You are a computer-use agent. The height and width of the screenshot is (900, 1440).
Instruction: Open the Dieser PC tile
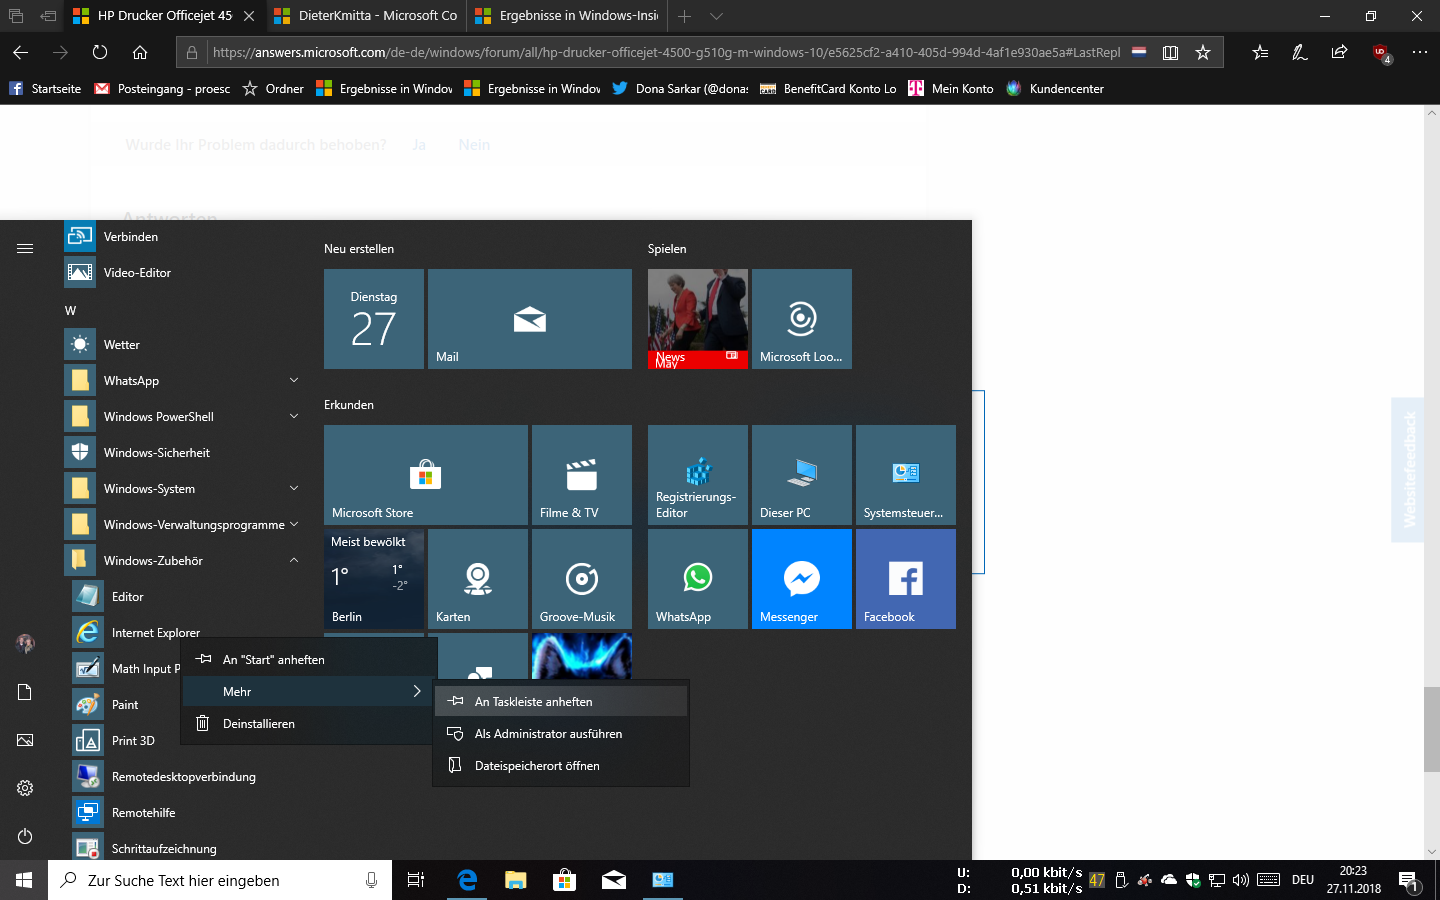click(x=802, y=475)
